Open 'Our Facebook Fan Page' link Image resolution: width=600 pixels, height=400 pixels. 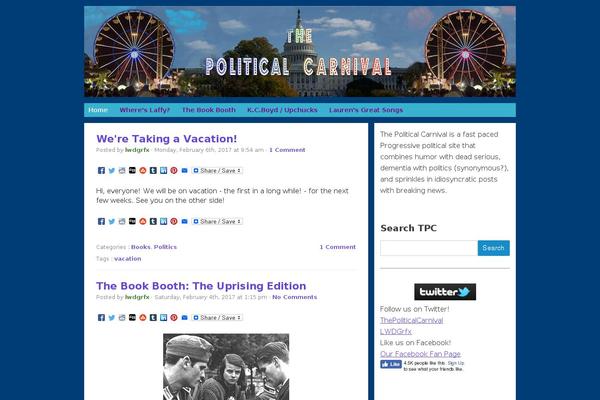click(x=420, y=354)
